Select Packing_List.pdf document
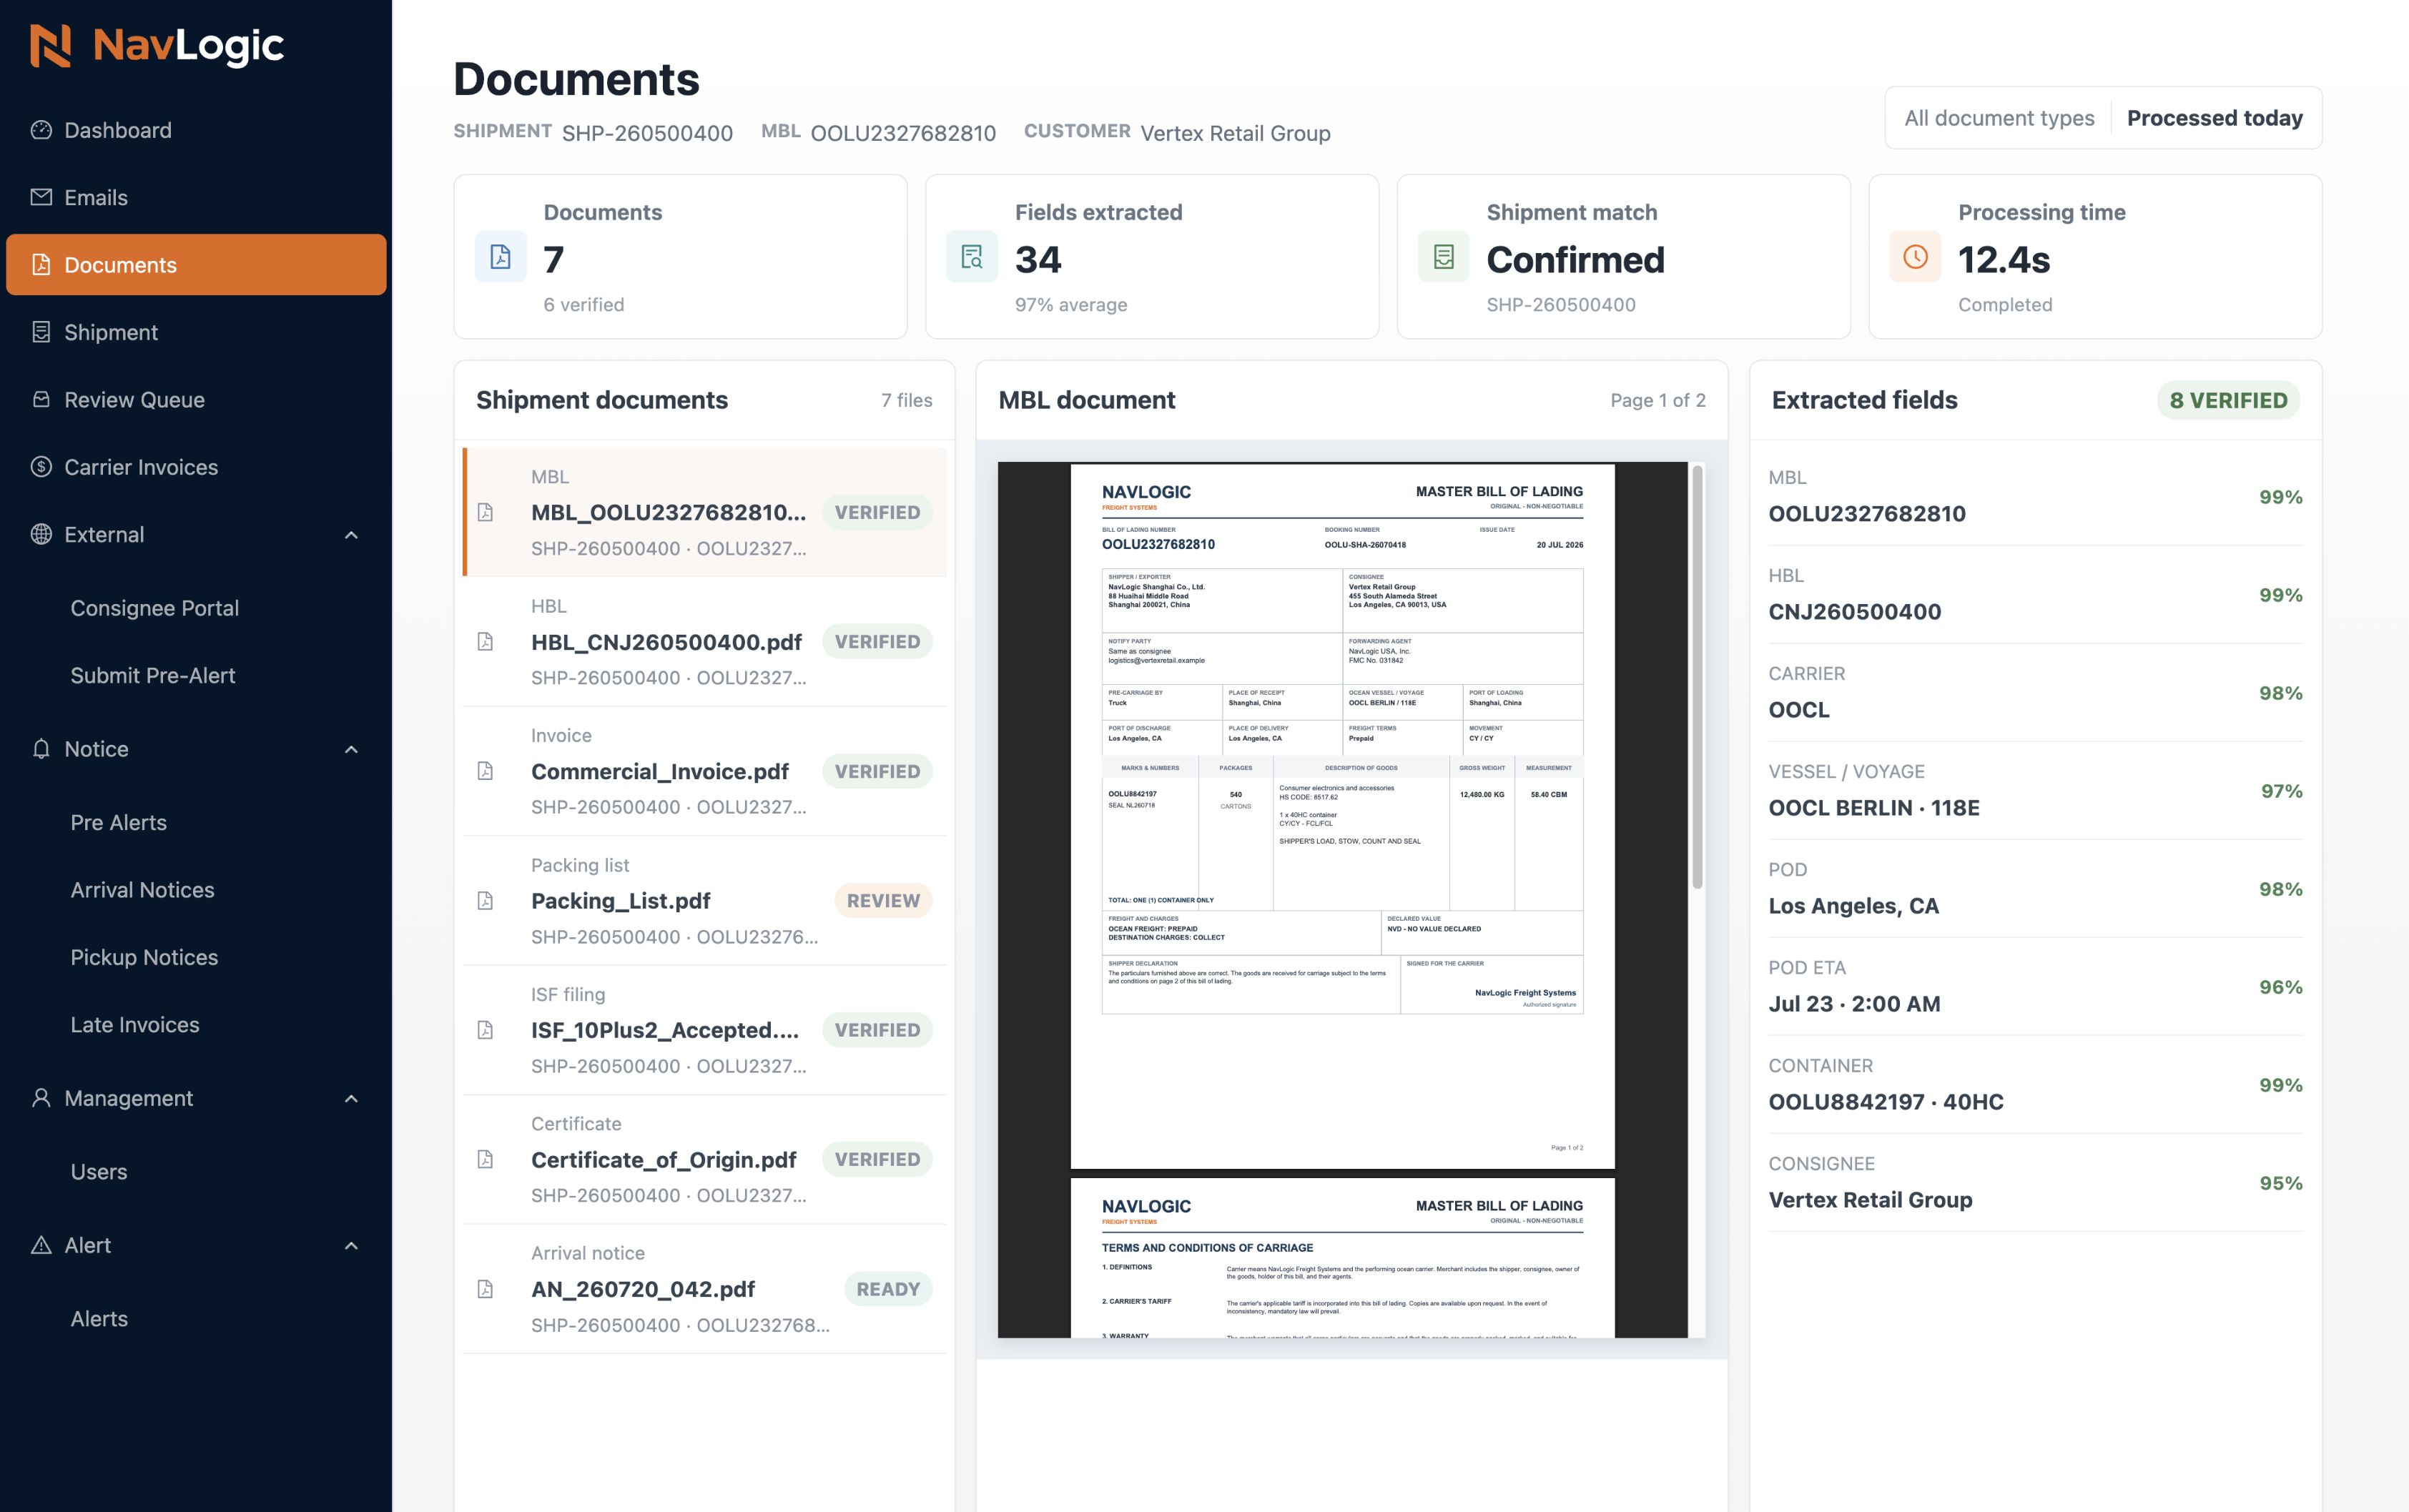 [704, 901]
